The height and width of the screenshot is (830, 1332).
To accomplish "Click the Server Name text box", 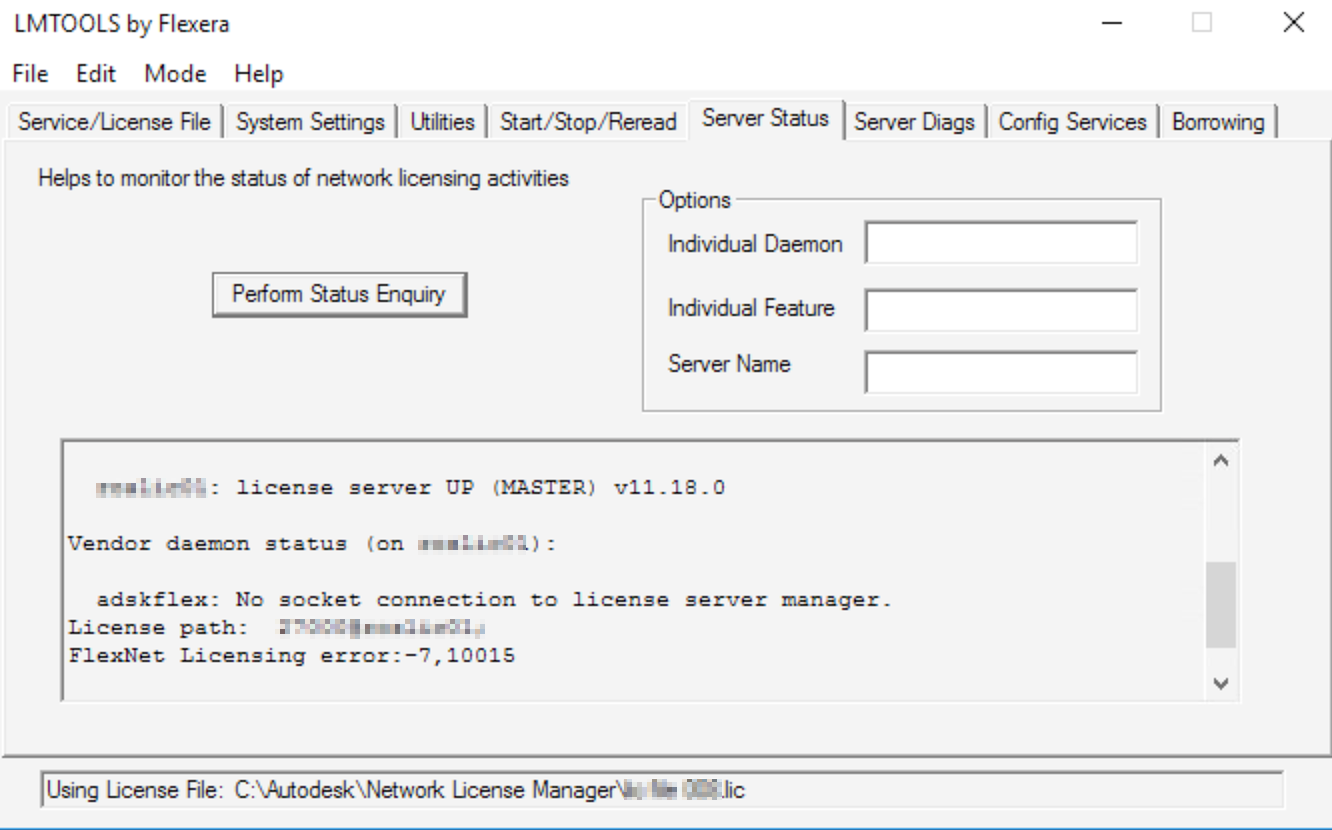I will [1001, 372].
